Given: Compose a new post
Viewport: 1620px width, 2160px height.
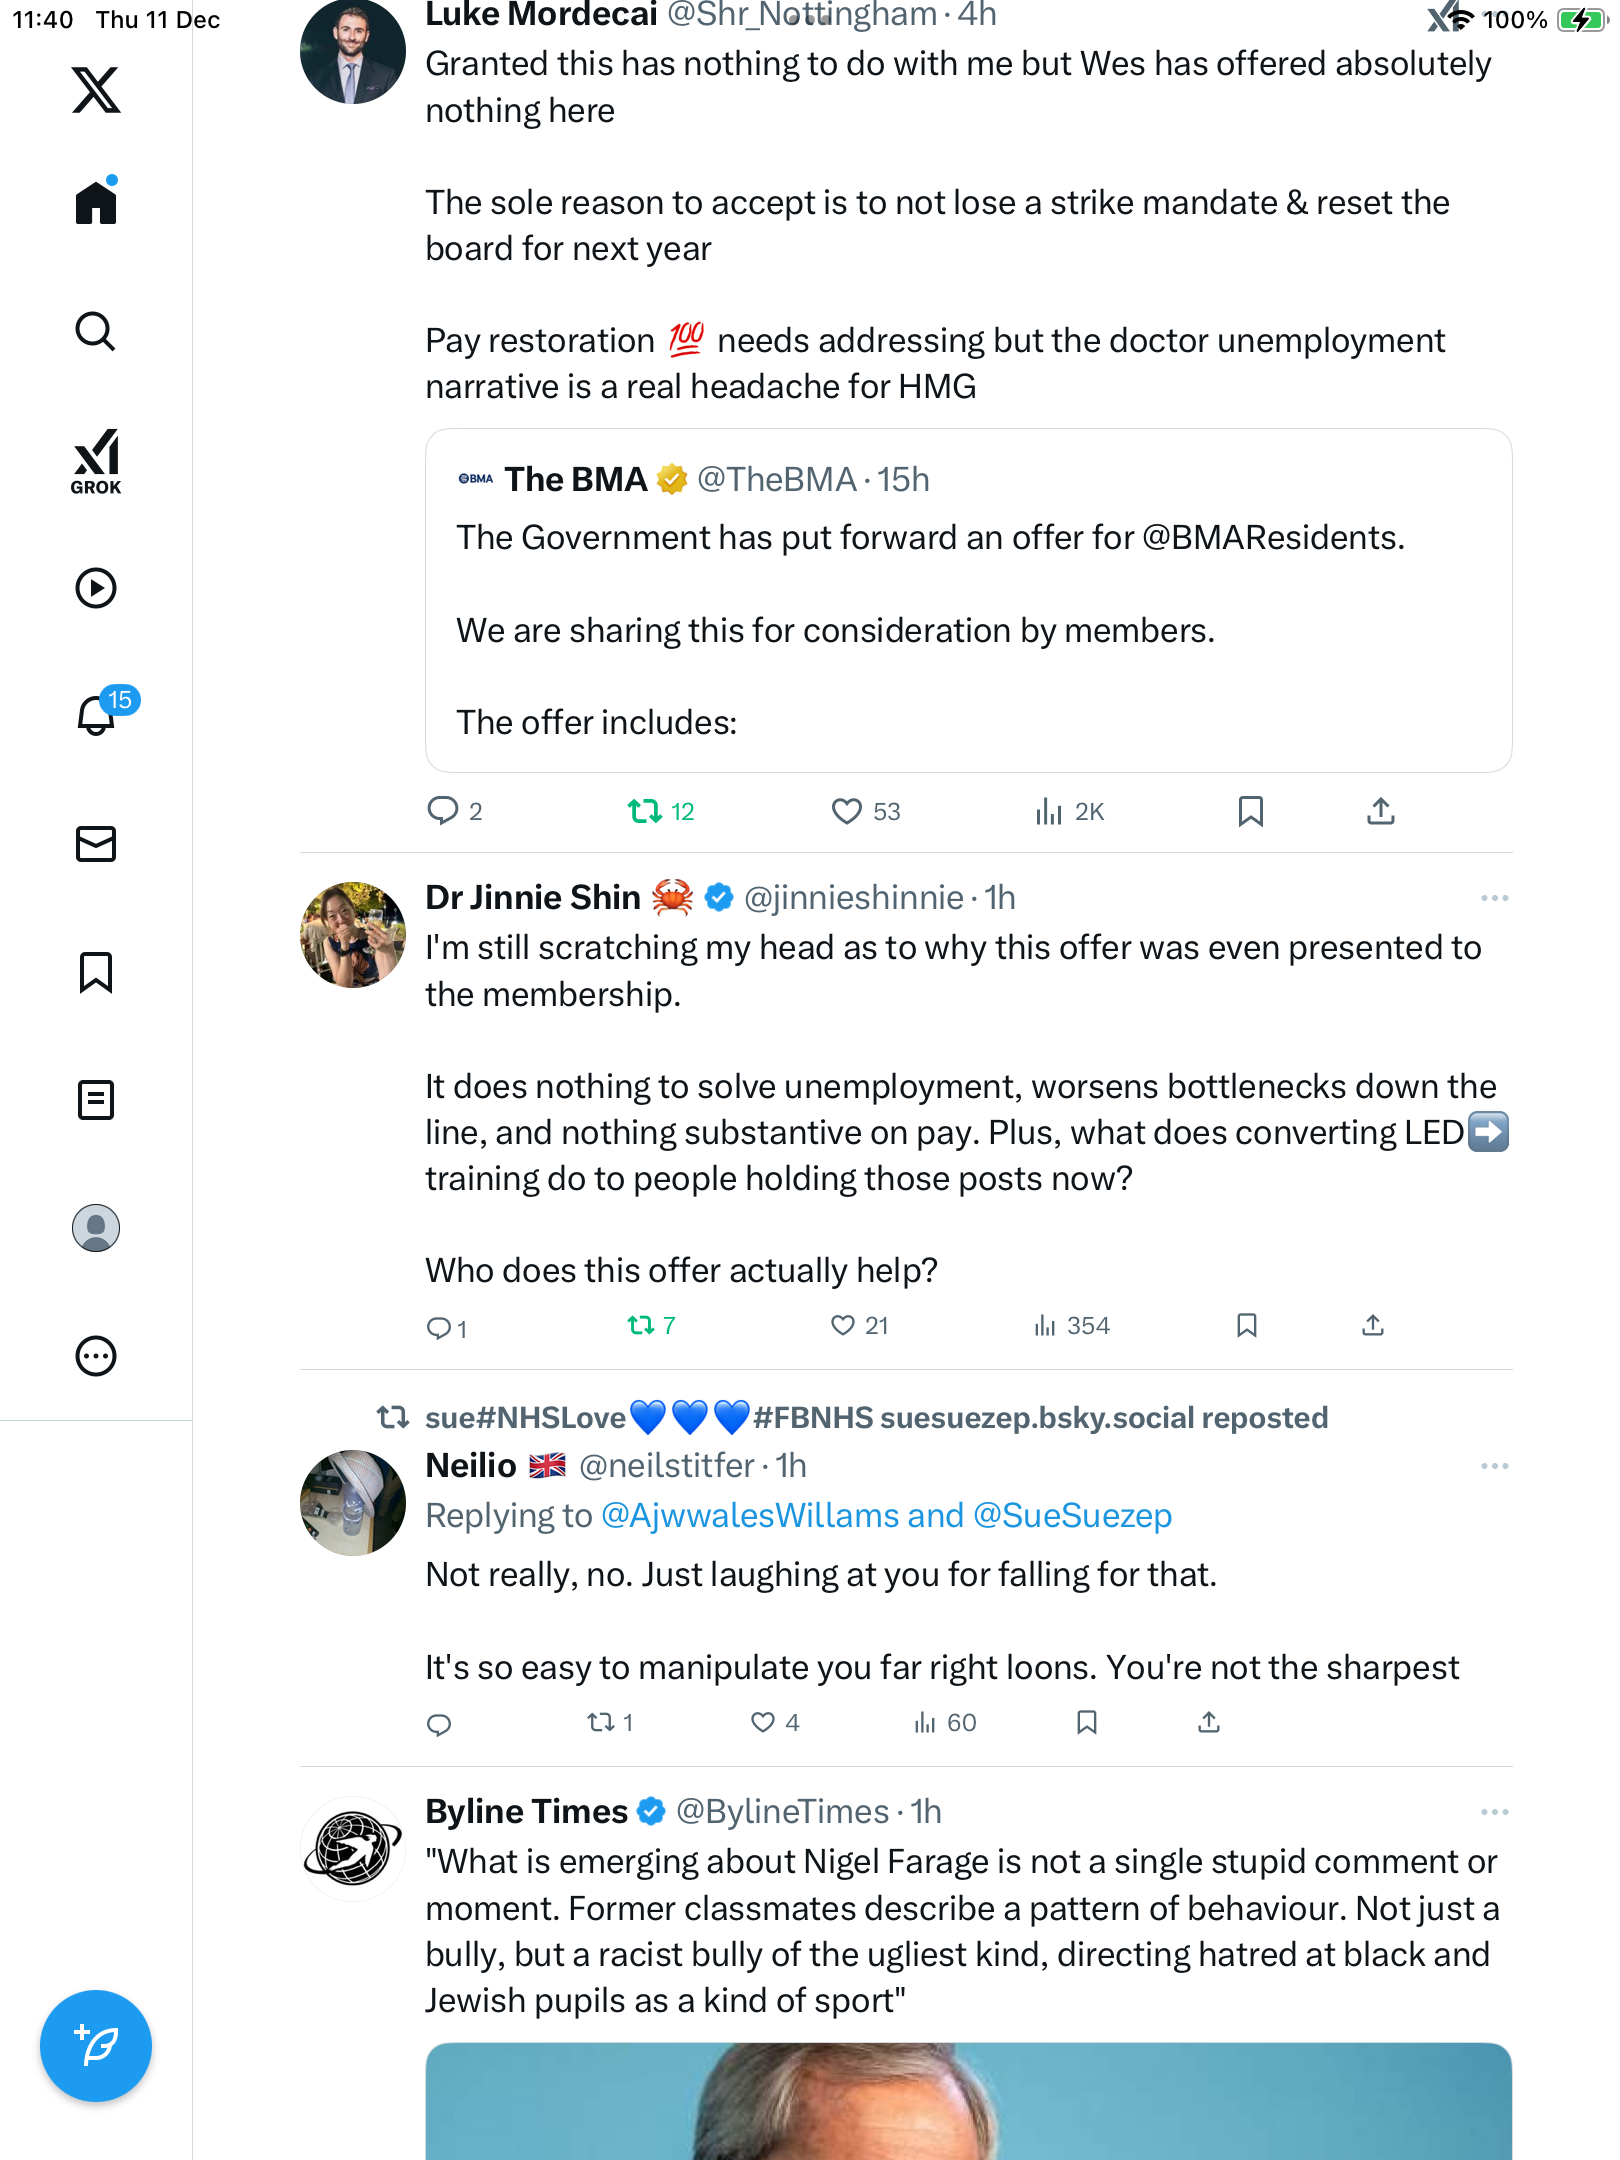Looking at the screenshot, I should pyautogui.click(x=96, y=2045).
